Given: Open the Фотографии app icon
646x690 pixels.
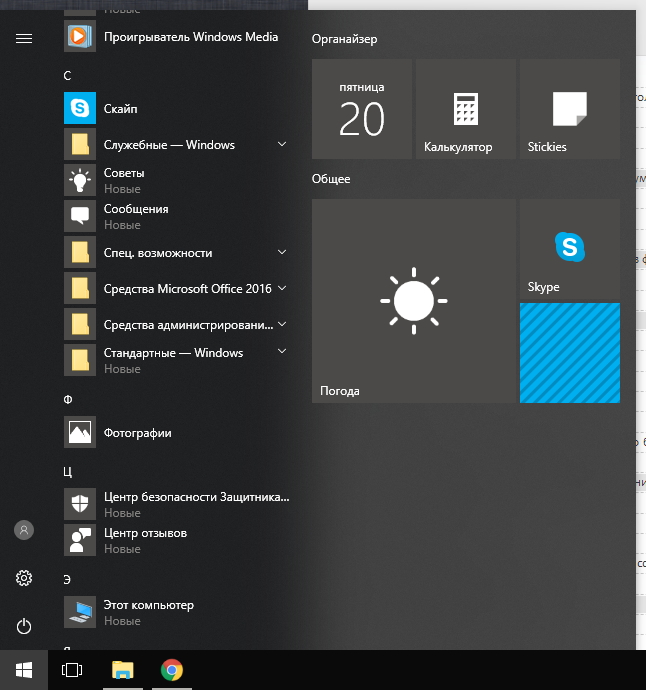Looking at the screenshot, I should (x=80, y=432).
